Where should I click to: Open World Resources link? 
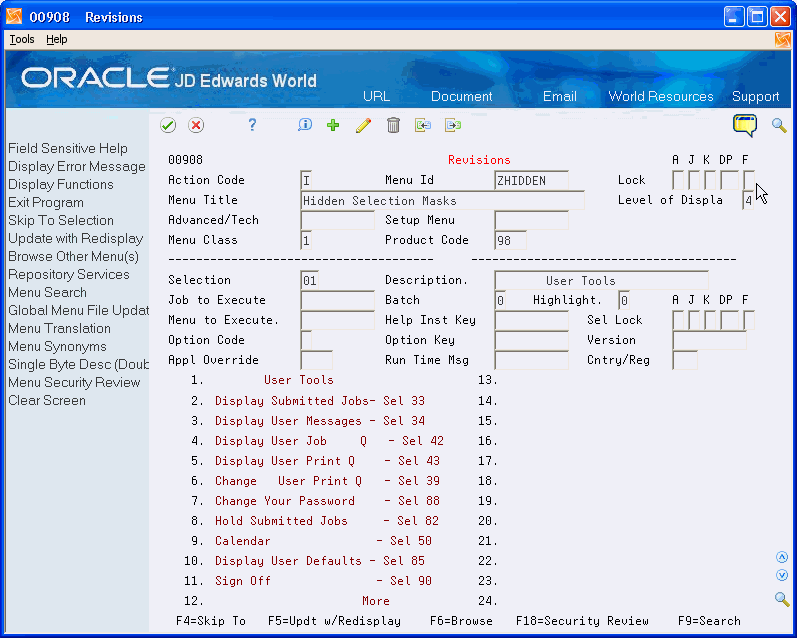click(661, 96)
